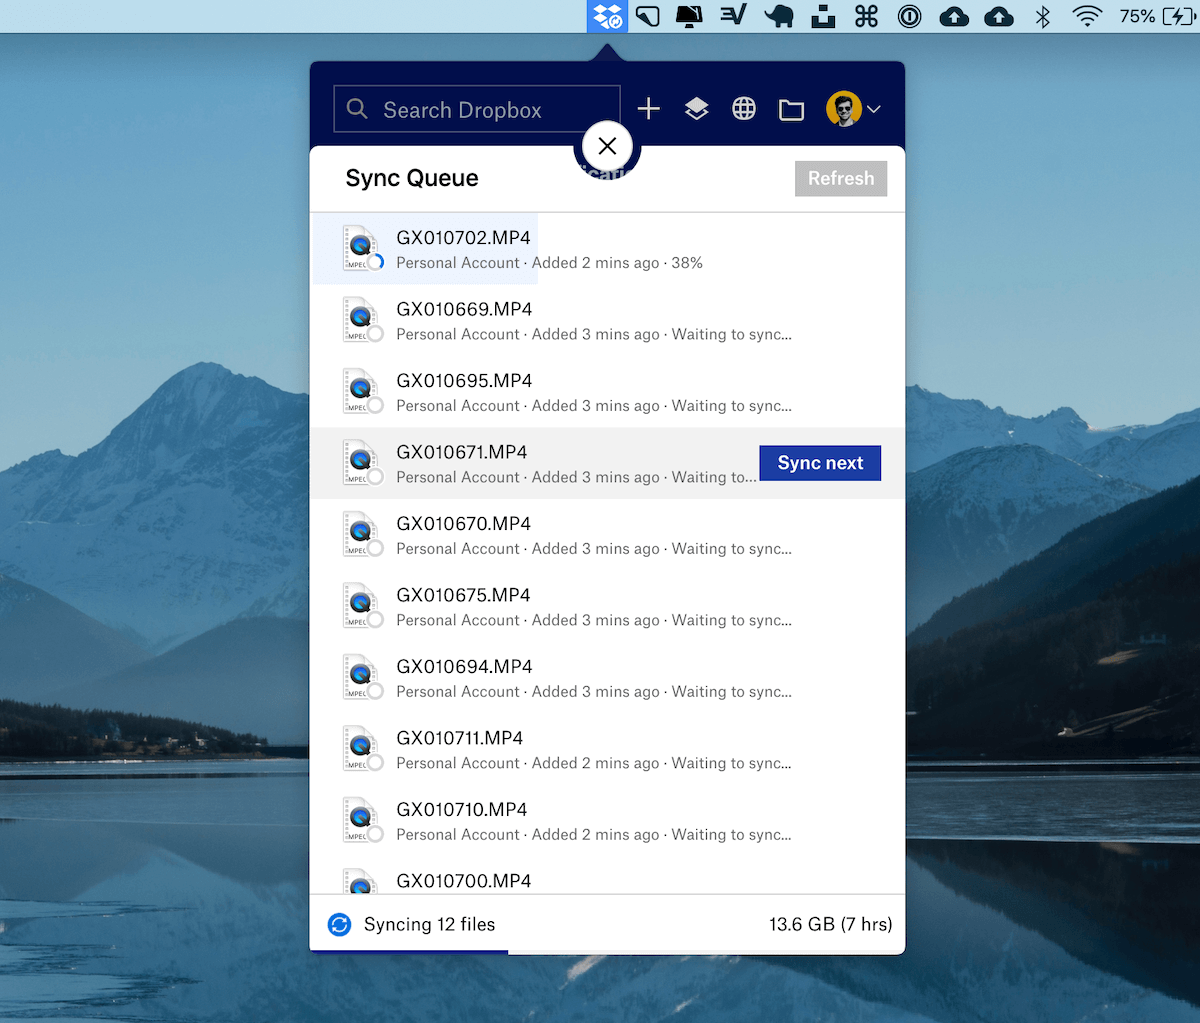Click the sync icon beside Syncing 12 files
This screenshot has height=1023, width=1200.
(340, 925)
